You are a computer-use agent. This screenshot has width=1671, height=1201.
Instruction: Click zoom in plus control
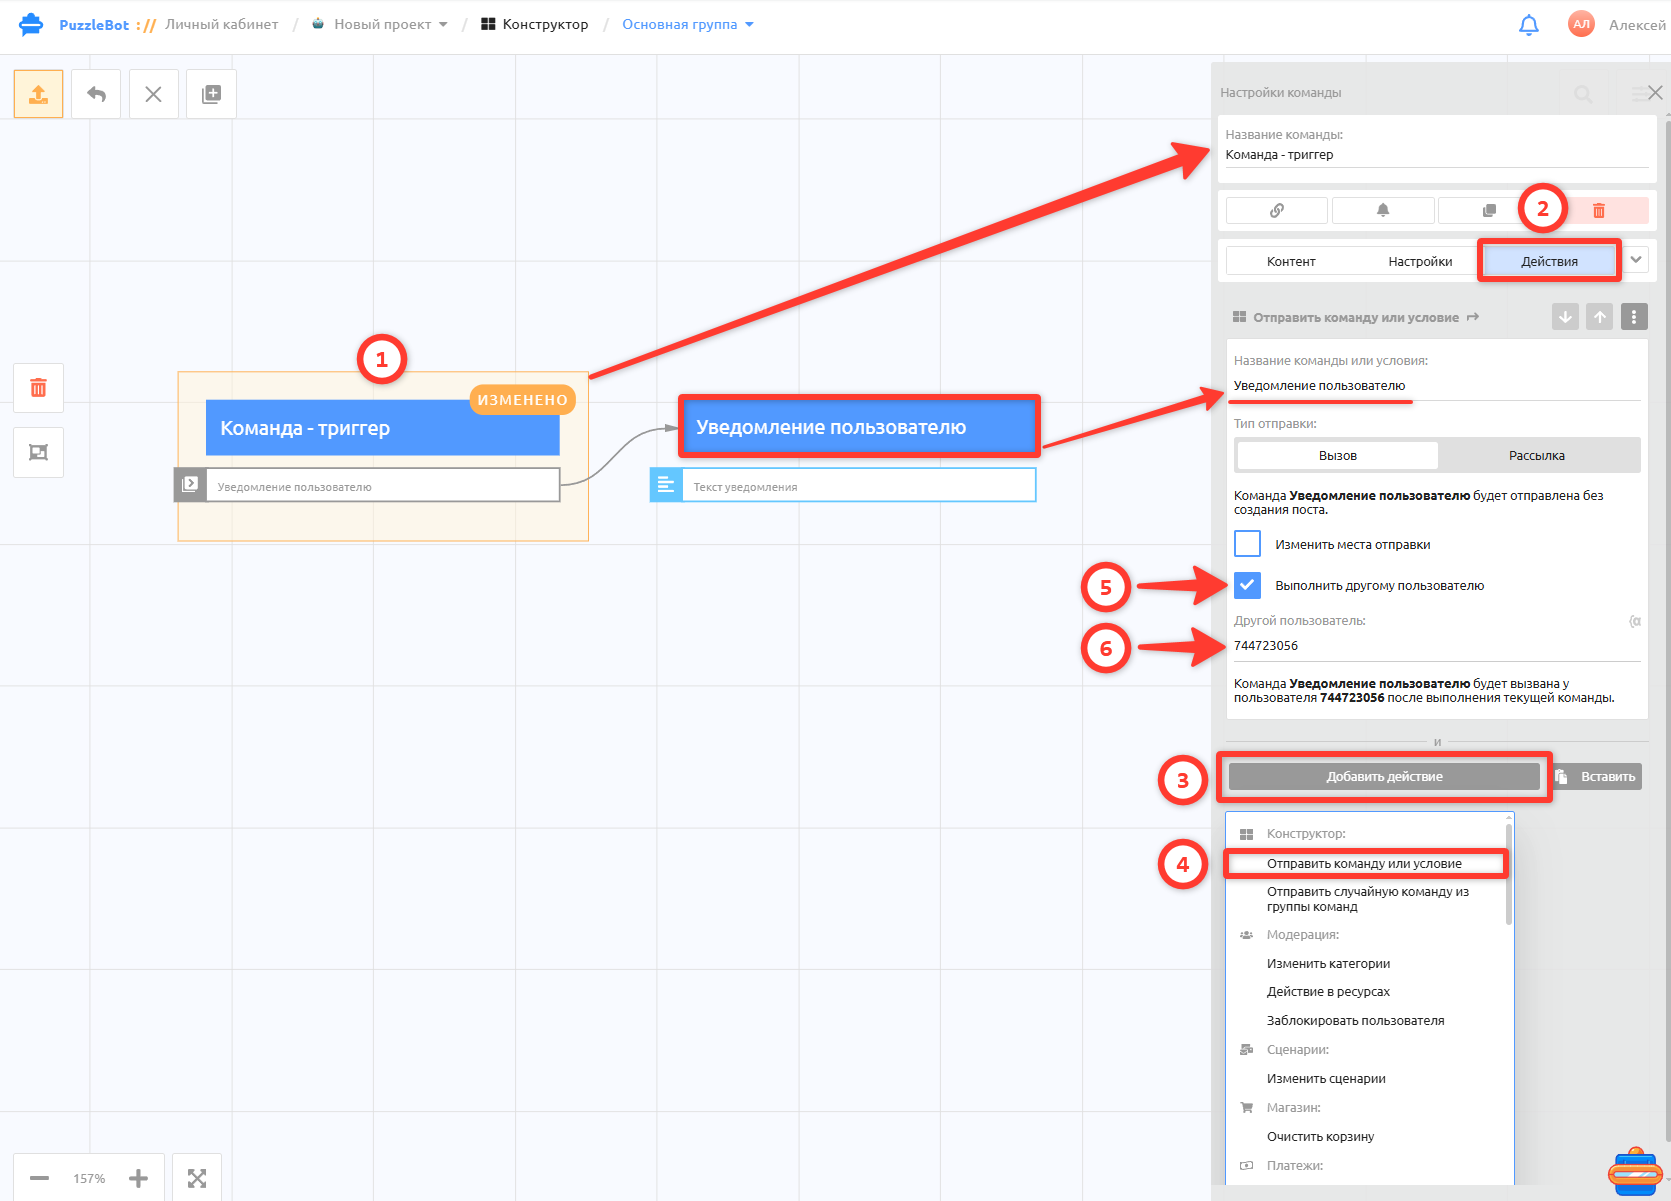(138, 1178)
